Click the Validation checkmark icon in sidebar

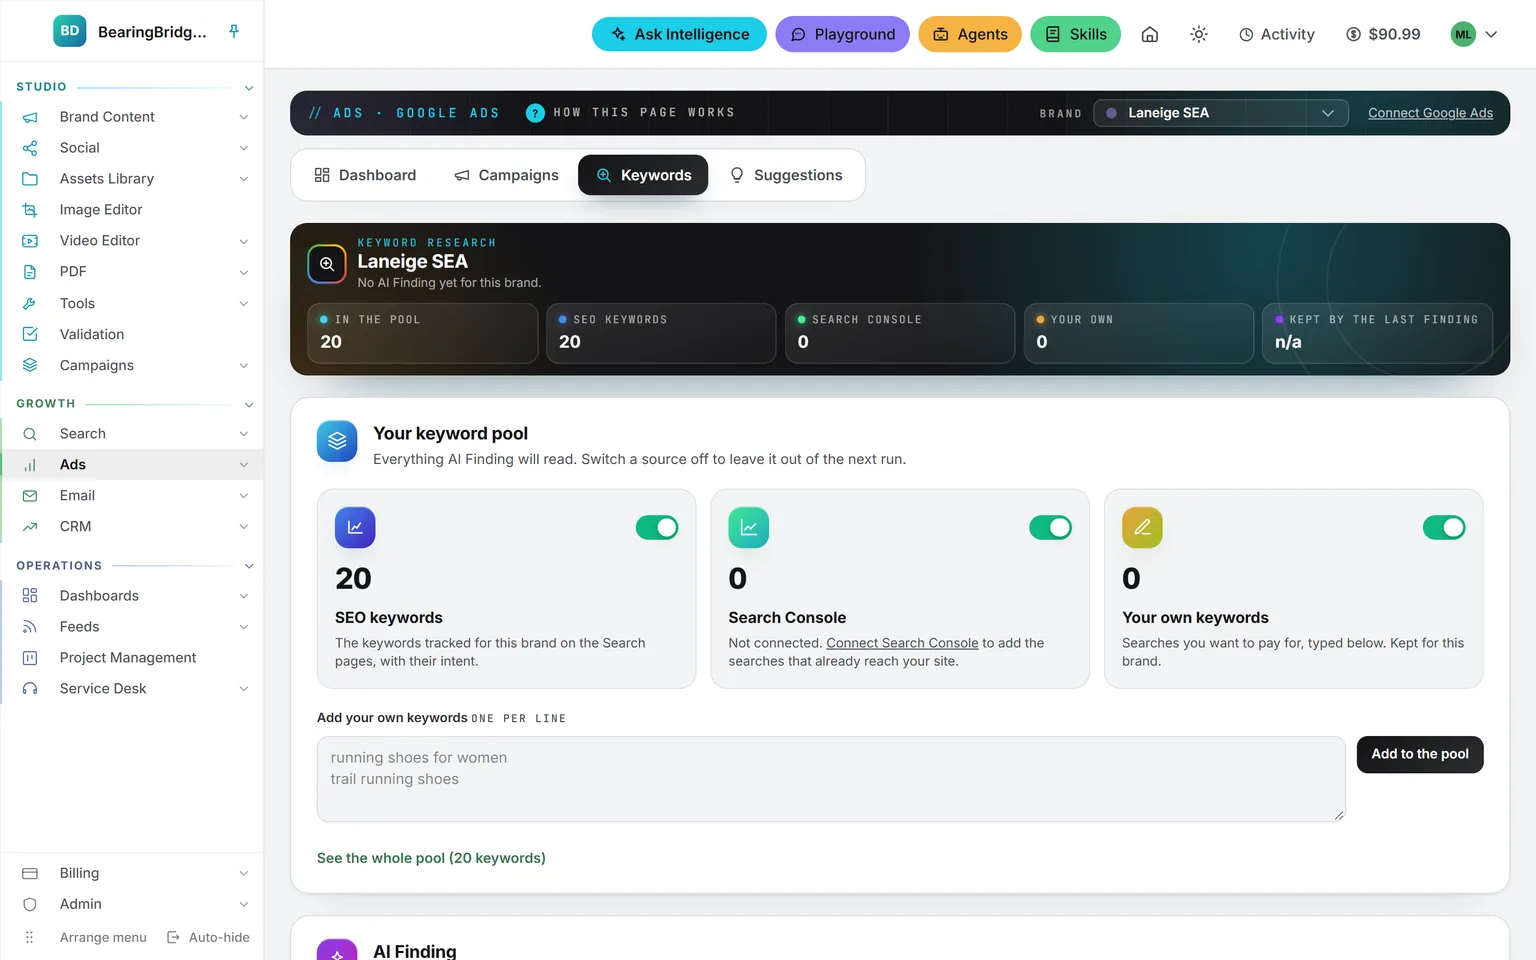pos(30,334)
